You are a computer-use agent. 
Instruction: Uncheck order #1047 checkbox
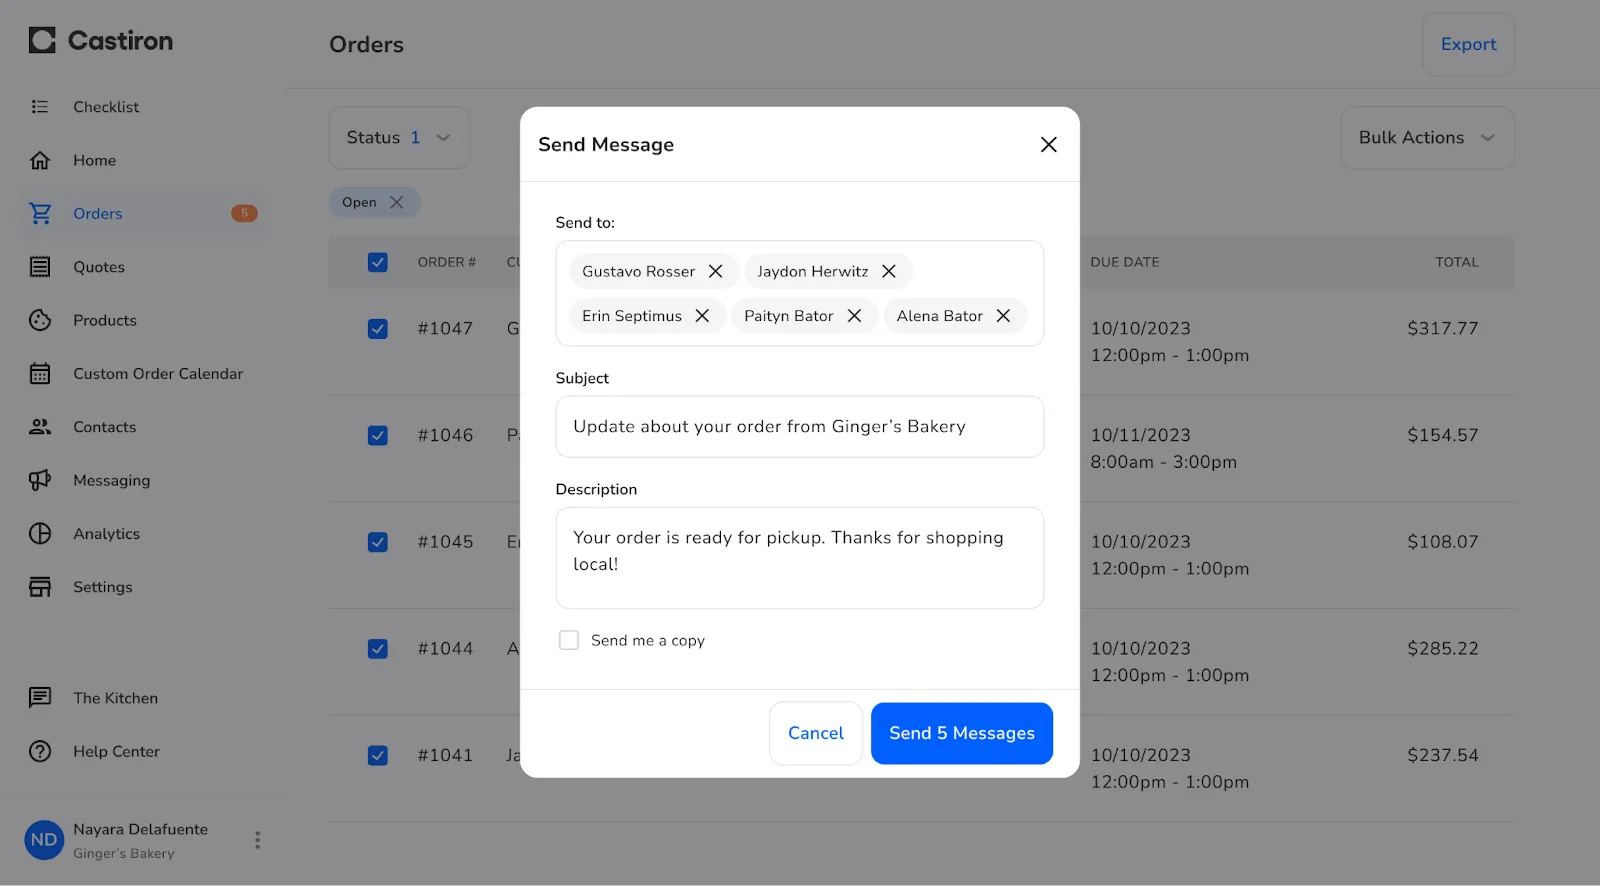[378, 329]
